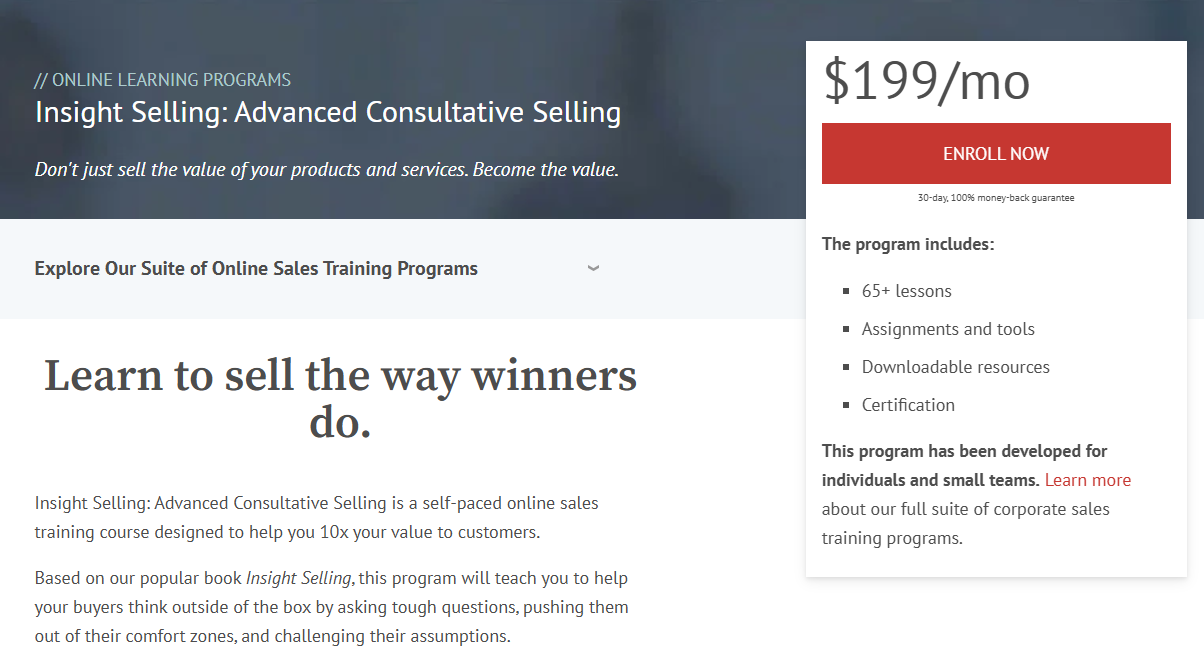
Task: Click the italic Insight Selling book title
Action: [299, 578]
